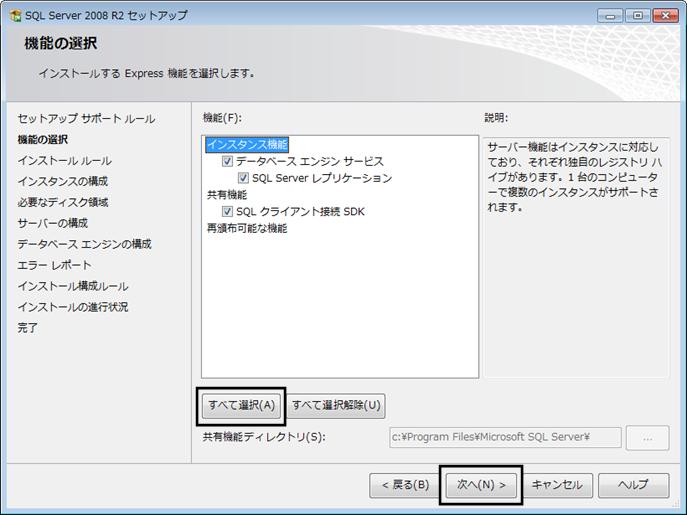Click the SQL Server レプリケーション label text
The image size is (687, 515).
coord(322,178)
